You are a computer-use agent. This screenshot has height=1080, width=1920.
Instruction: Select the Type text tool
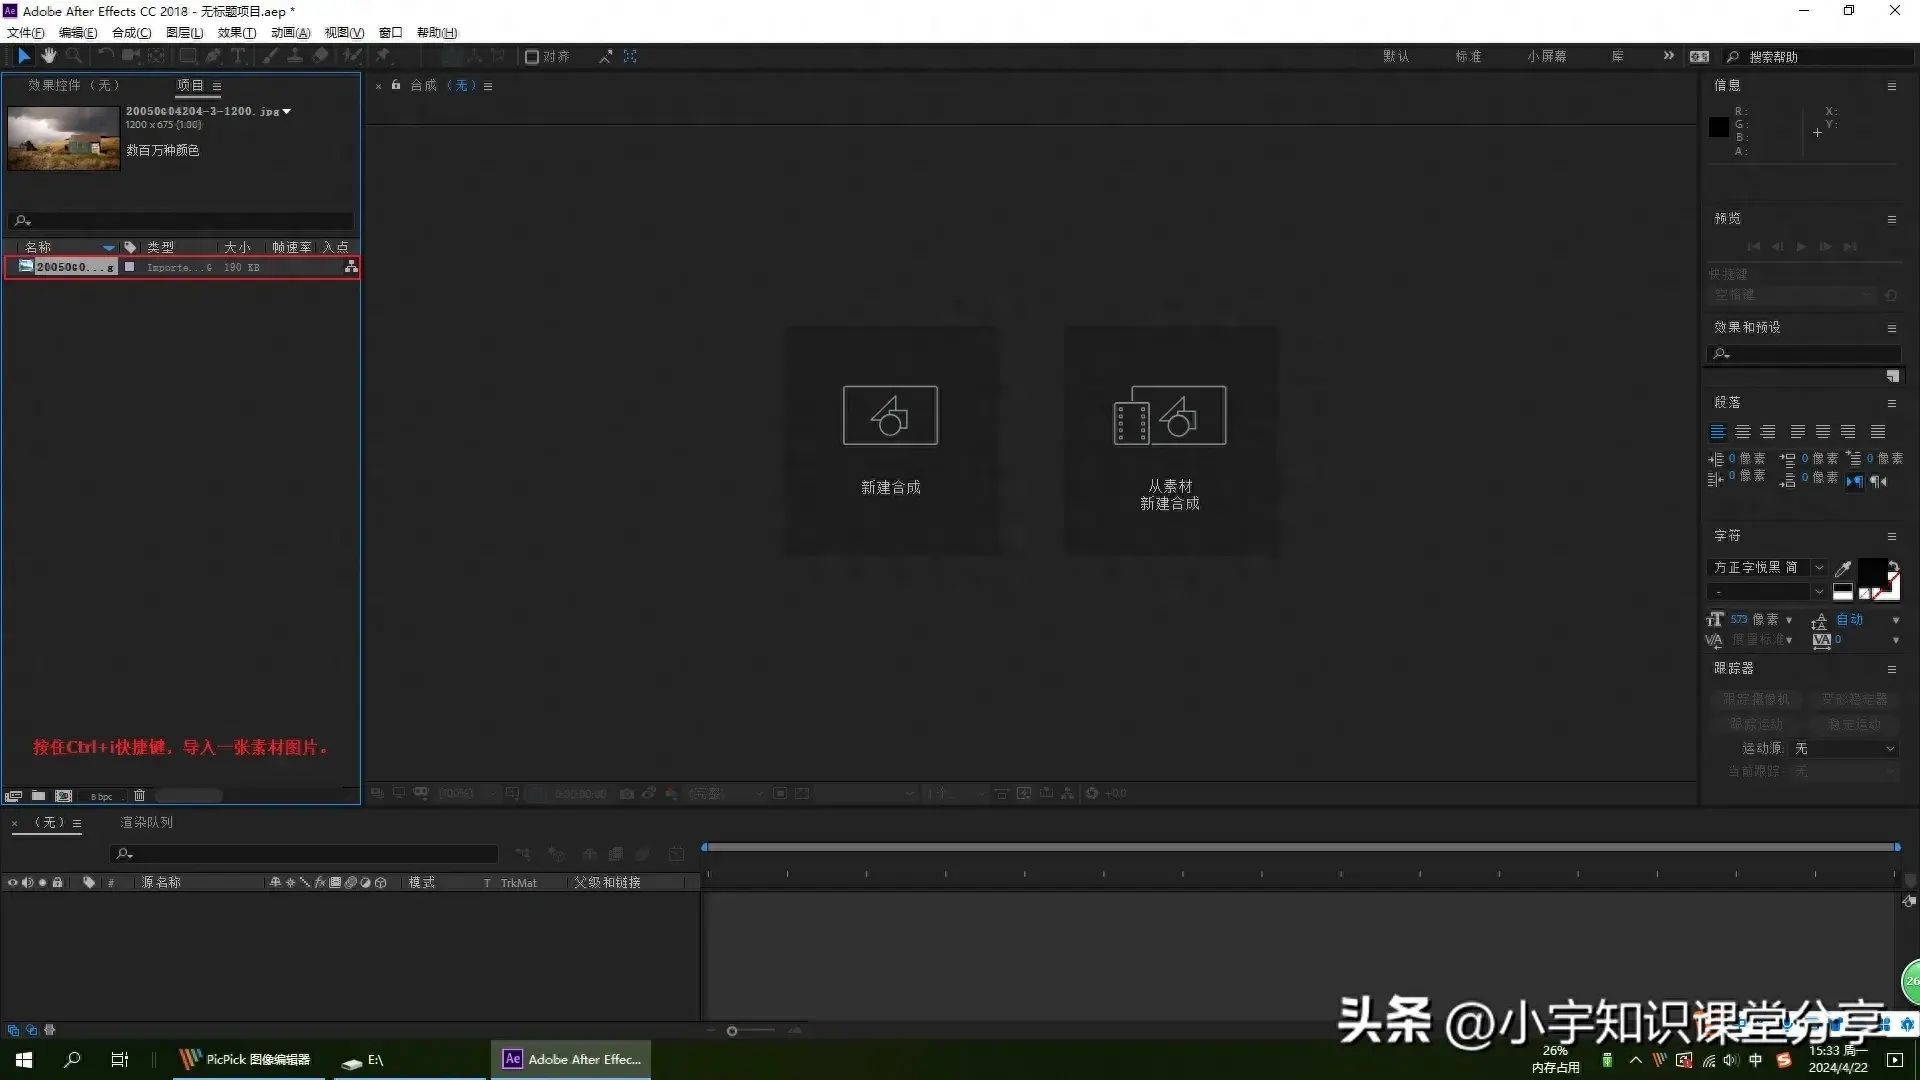[238, 56]
